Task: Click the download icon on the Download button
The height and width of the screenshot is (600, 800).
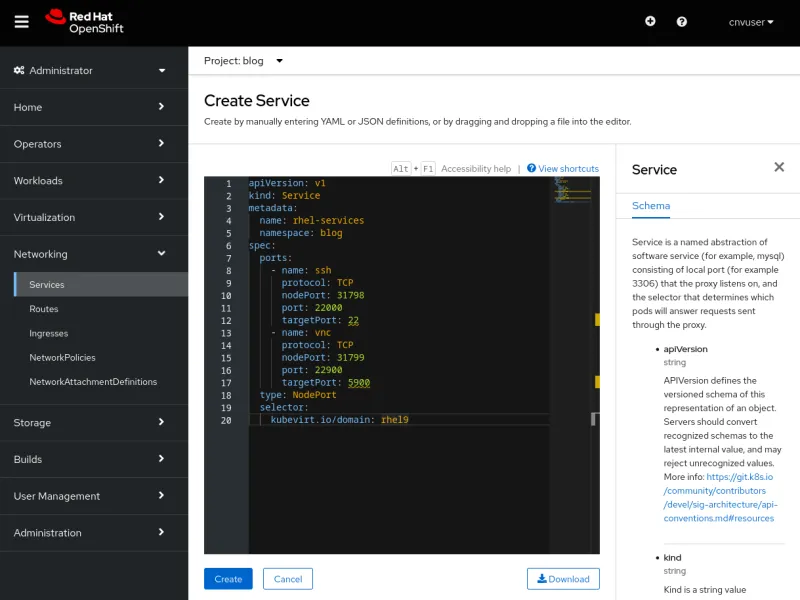Action: (541, 579)
